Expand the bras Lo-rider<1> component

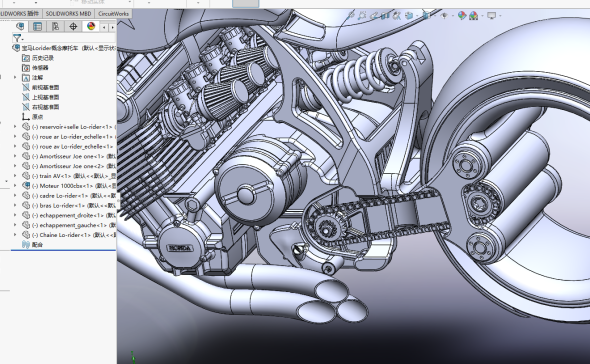click(x=15, y=205)
